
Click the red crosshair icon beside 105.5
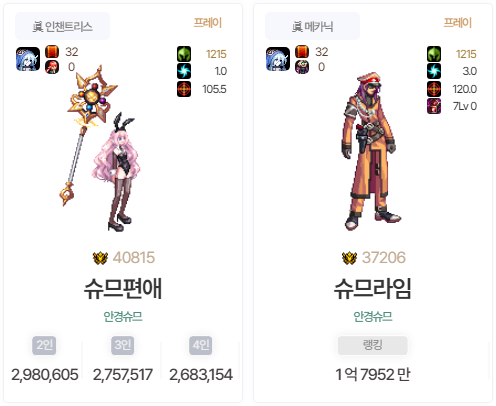(x=184, y=89)
